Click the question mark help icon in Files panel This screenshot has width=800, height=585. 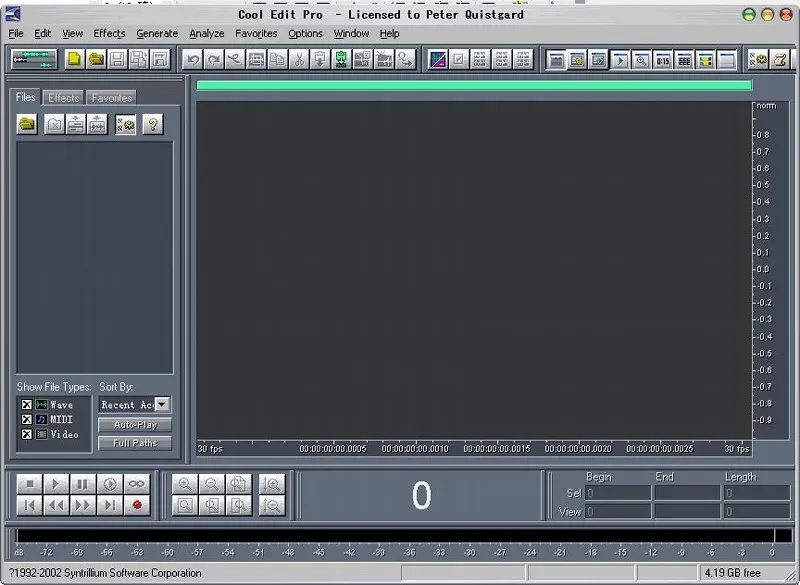[153, 124]
